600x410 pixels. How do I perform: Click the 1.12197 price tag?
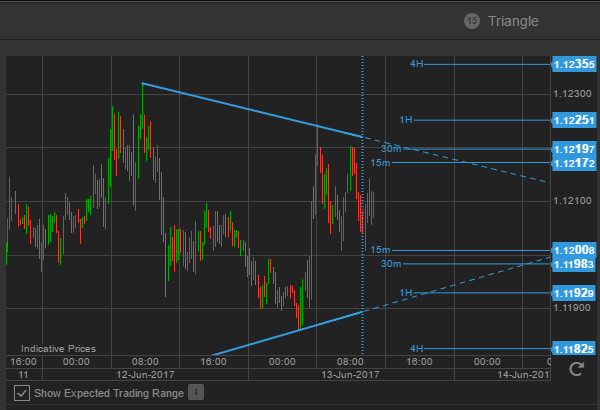573,149
